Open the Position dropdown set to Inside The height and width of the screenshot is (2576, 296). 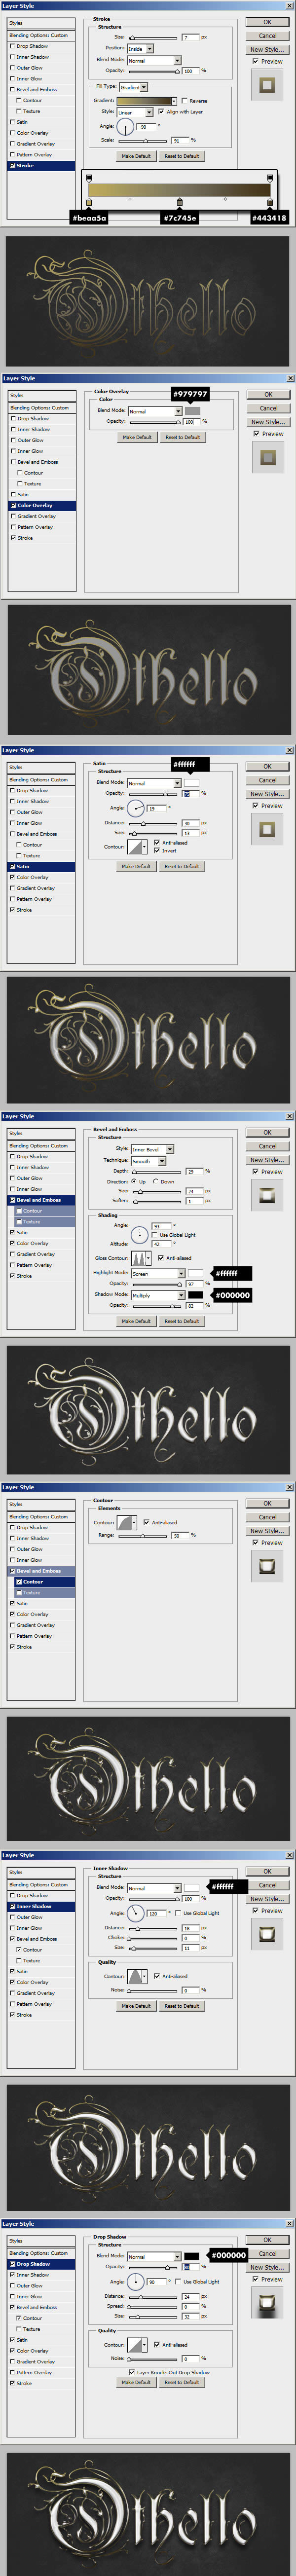140,48
